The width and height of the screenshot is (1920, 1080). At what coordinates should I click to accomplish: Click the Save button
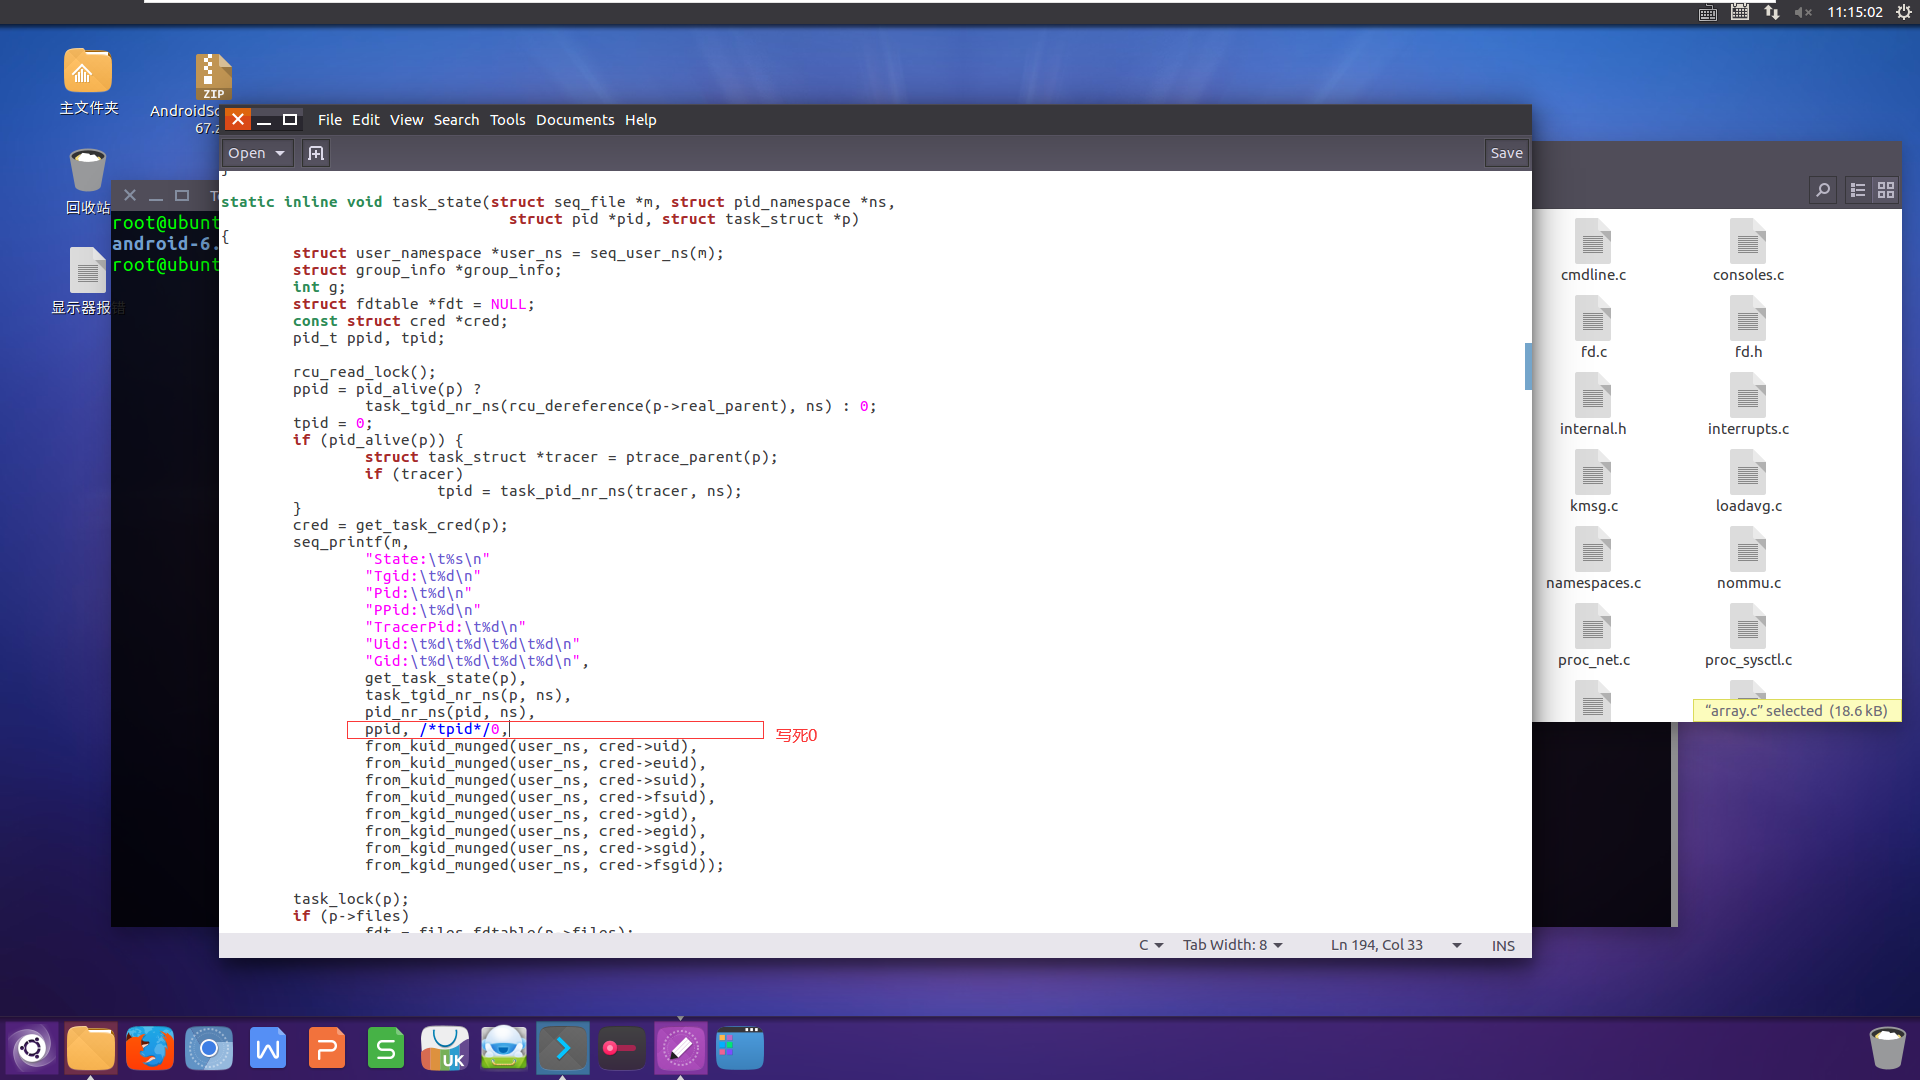click(1506, 153)
